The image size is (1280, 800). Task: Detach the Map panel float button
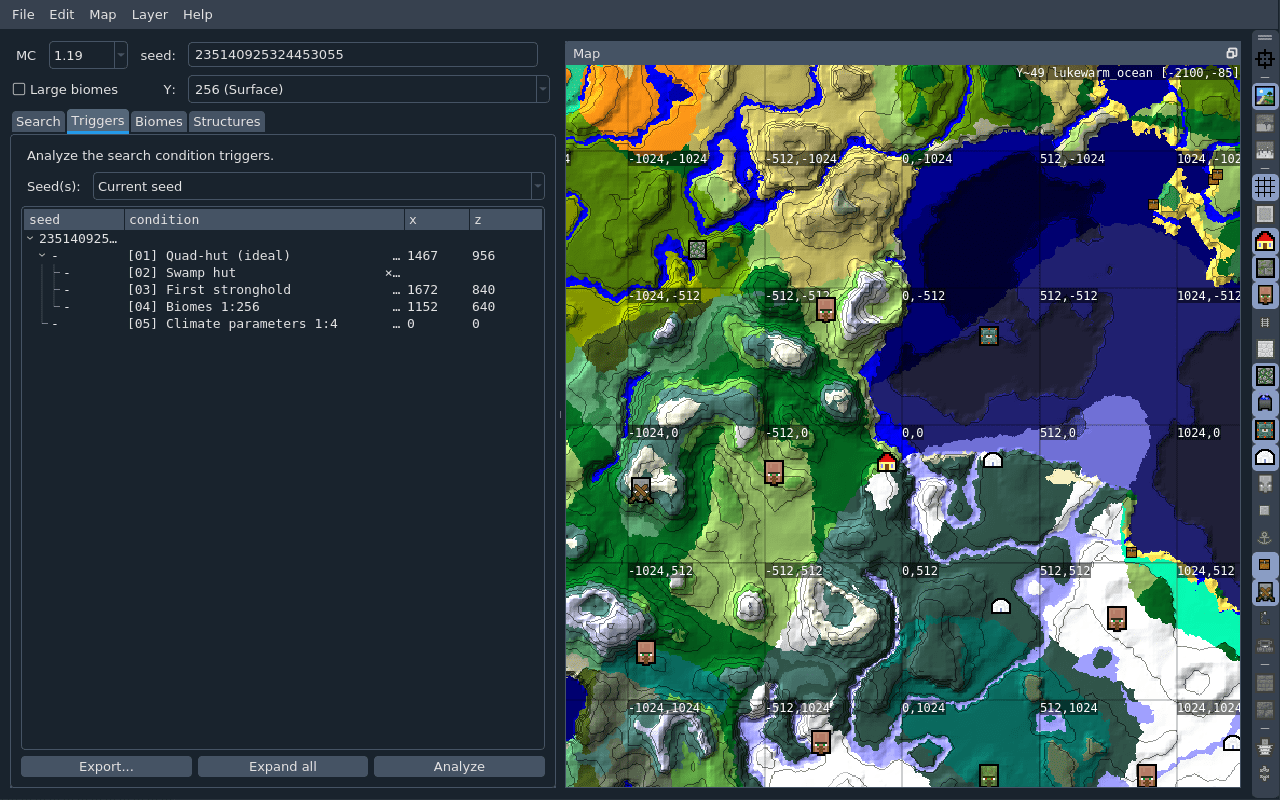(1232, 54)
